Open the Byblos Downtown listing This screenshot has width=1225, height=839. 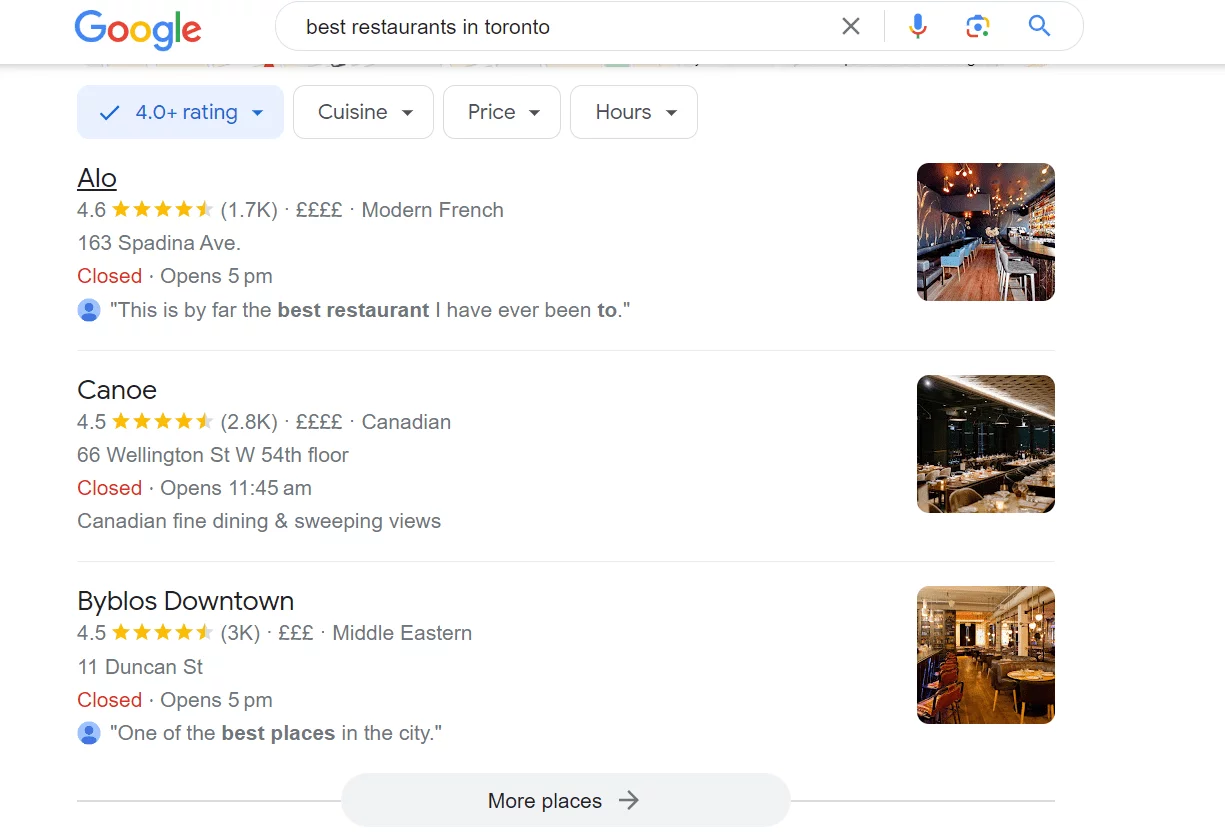(185, 601)
